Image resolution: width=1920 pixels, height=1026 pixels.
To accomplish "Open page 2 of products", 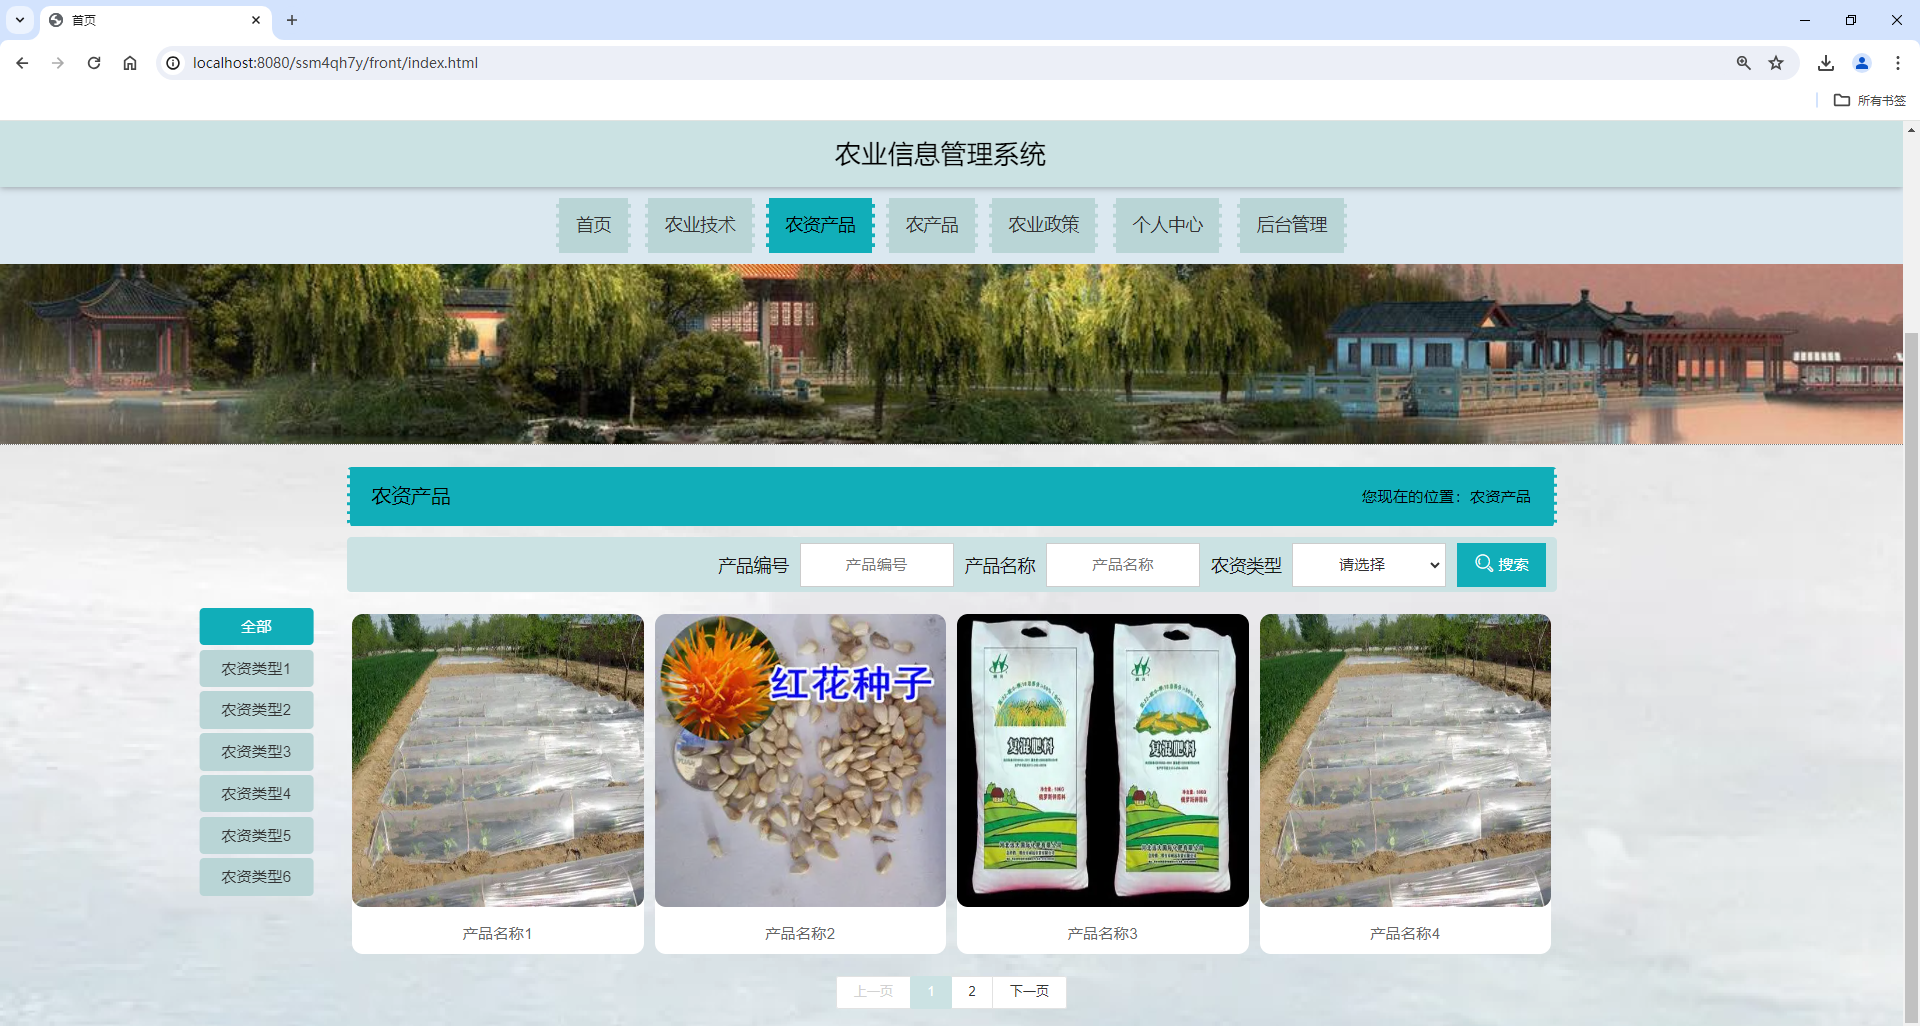I will pyautogui.click(x=971, y=991).
